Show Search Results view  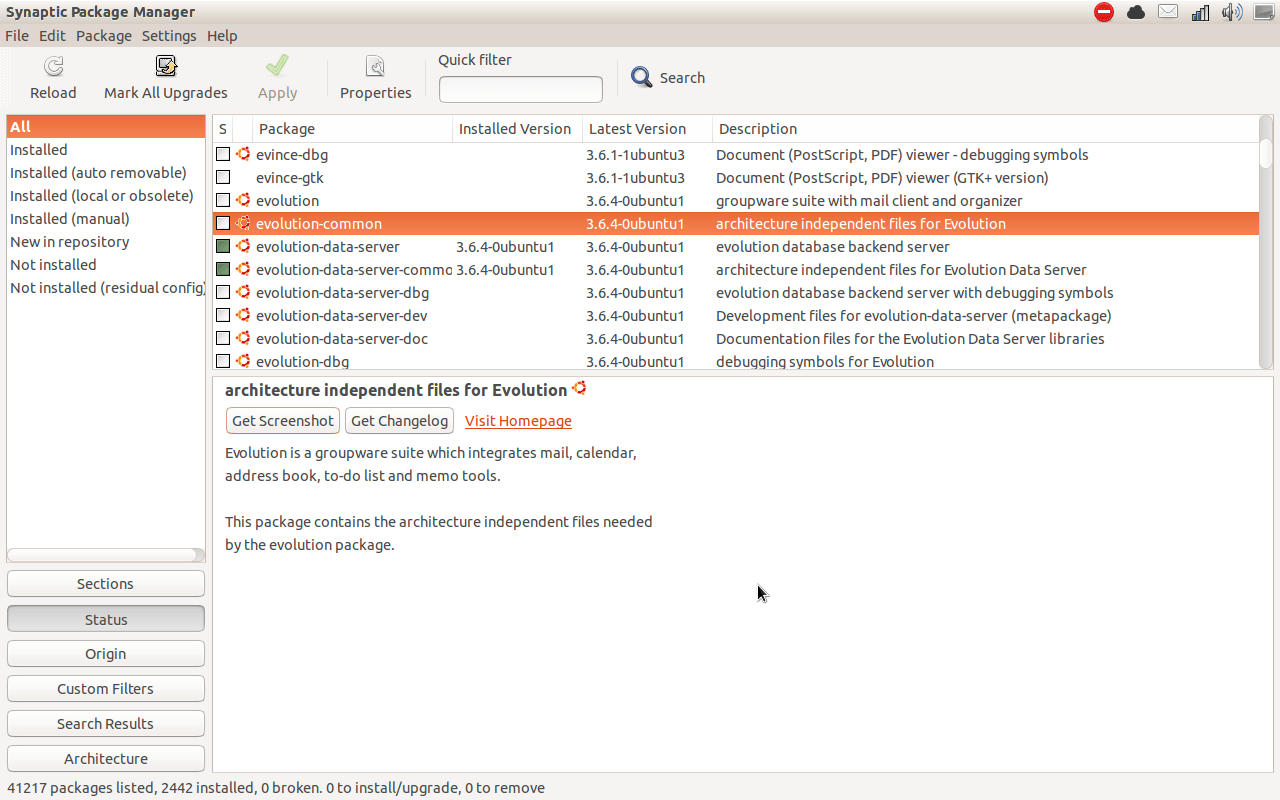click(106, 724)
